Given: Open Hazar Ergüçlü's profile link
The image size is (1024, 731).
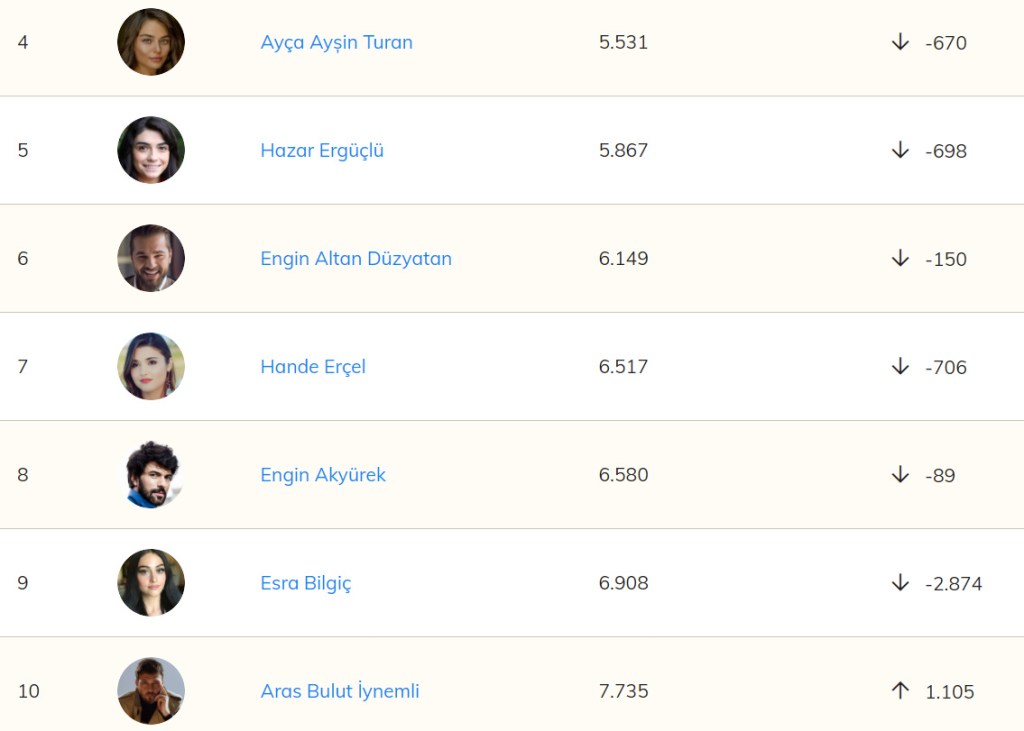Looking at the screenshot, I should click(322, 150).
